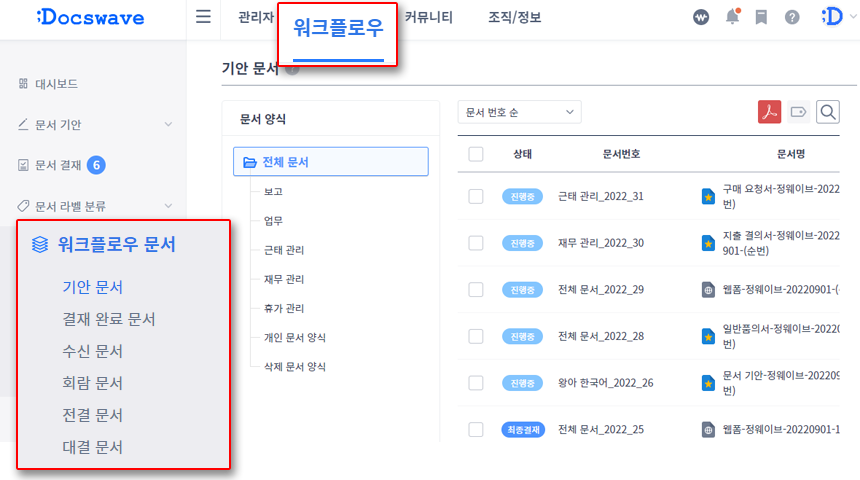
Task: Open 문서 결재 in sidebar
Action: tap(58, 165)
